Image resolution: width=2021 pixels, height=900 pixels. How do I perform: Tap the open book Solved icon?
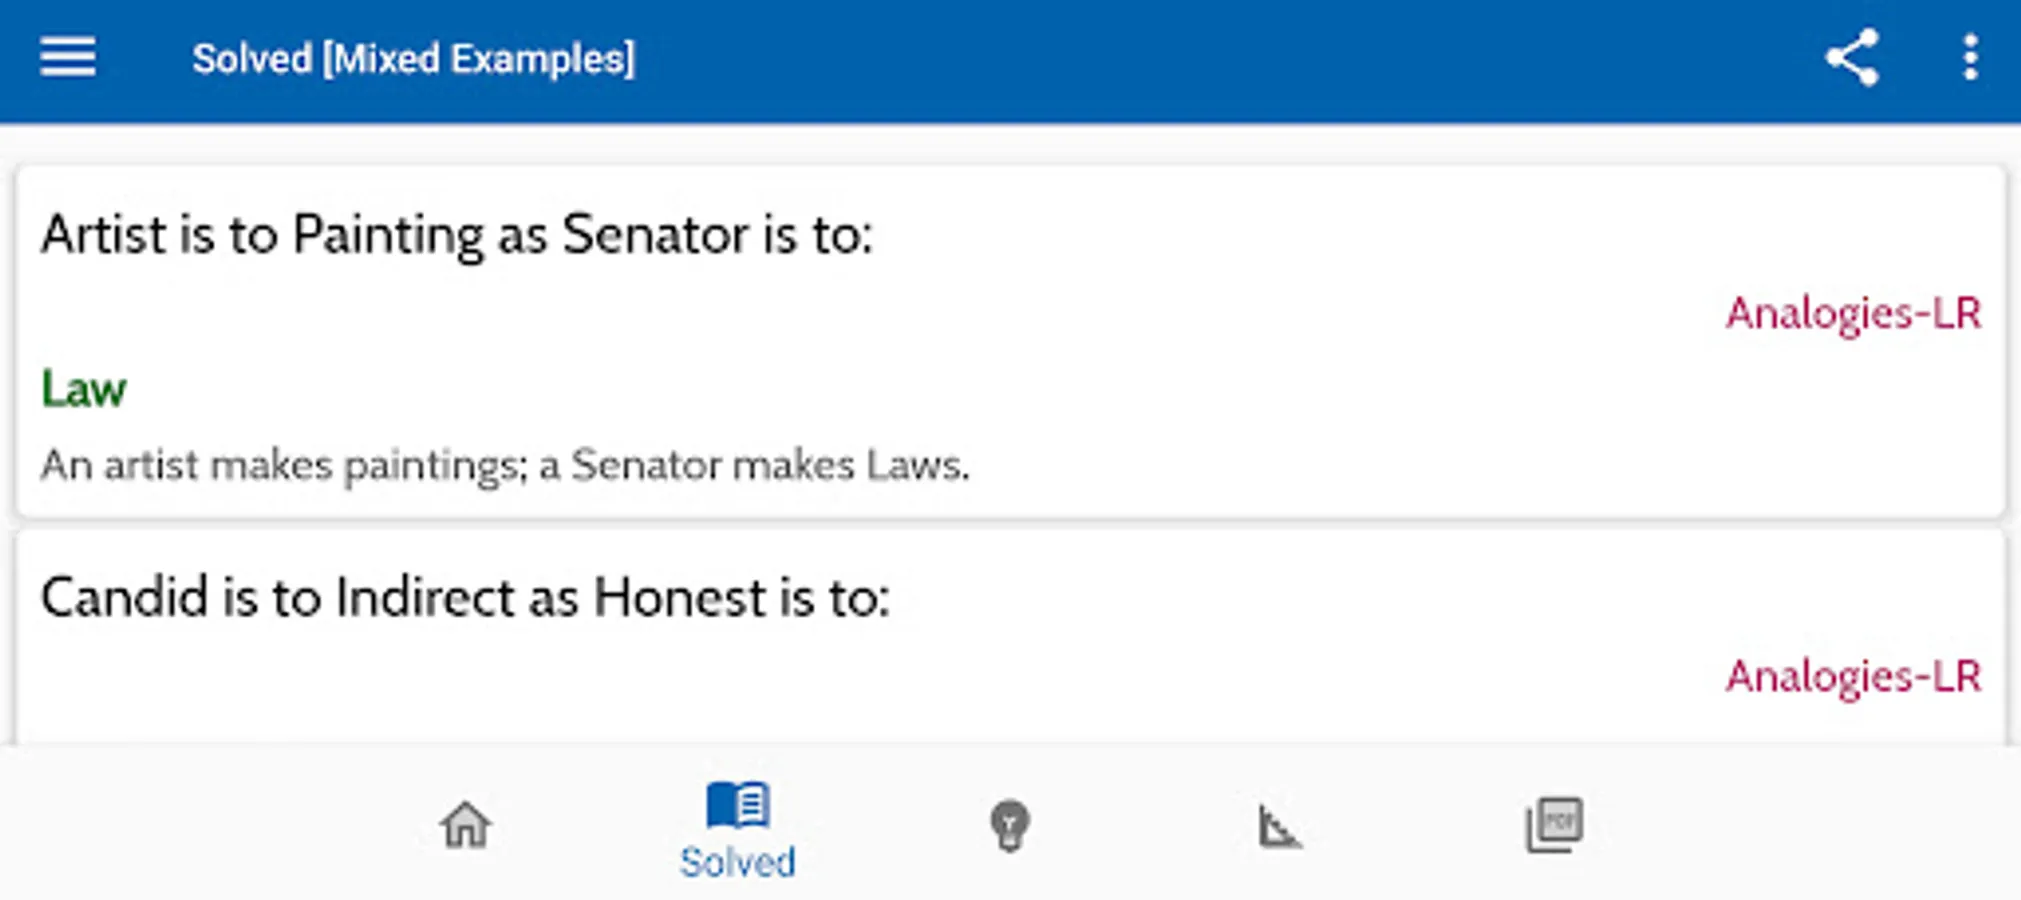click(738, 805)
